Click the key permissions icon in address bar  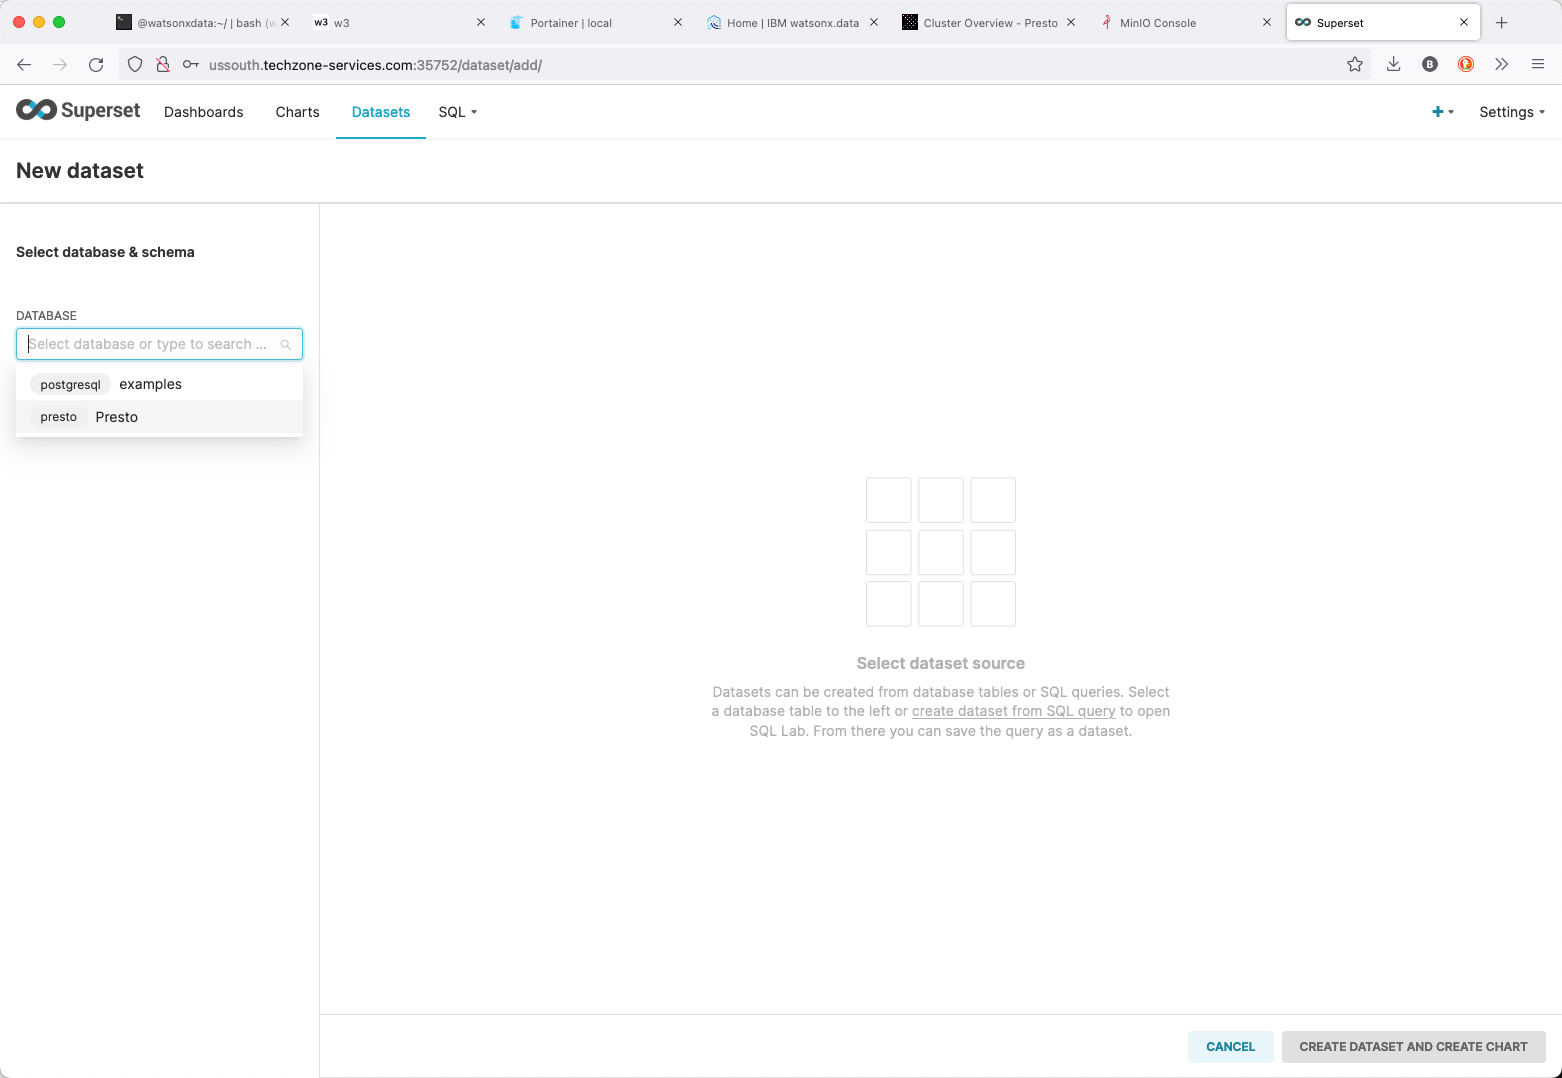click(191, 64)
